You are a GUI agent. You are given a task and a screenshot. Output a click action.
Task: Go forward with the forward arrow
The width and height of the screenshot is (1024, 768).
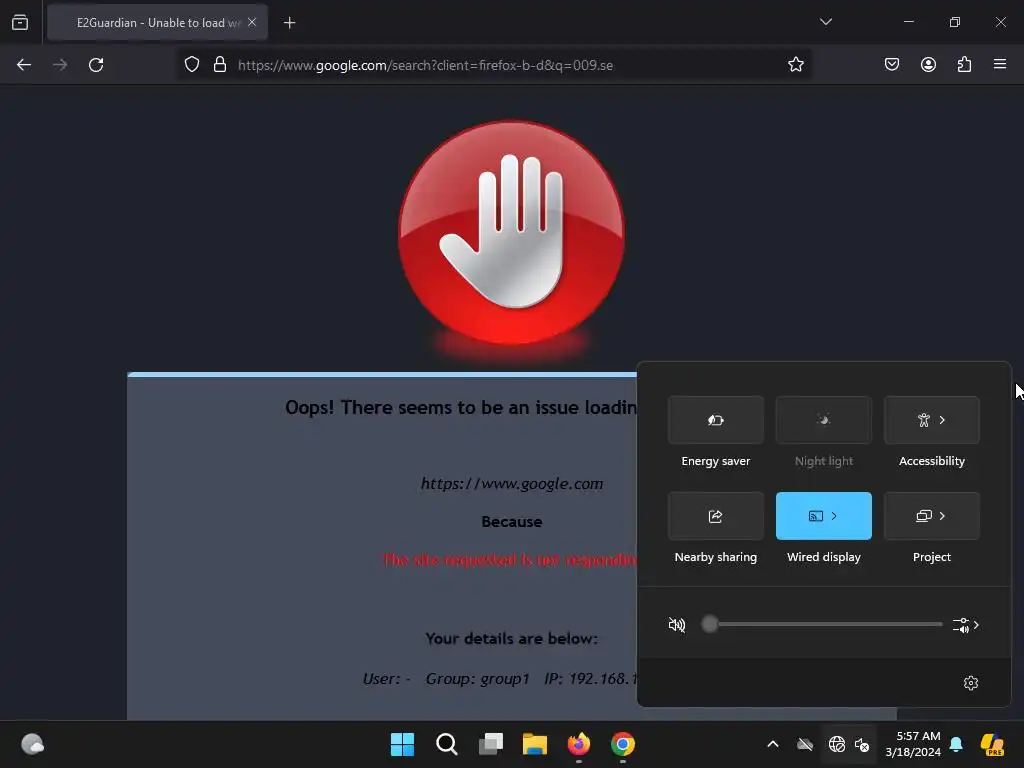tap(60, 65)
